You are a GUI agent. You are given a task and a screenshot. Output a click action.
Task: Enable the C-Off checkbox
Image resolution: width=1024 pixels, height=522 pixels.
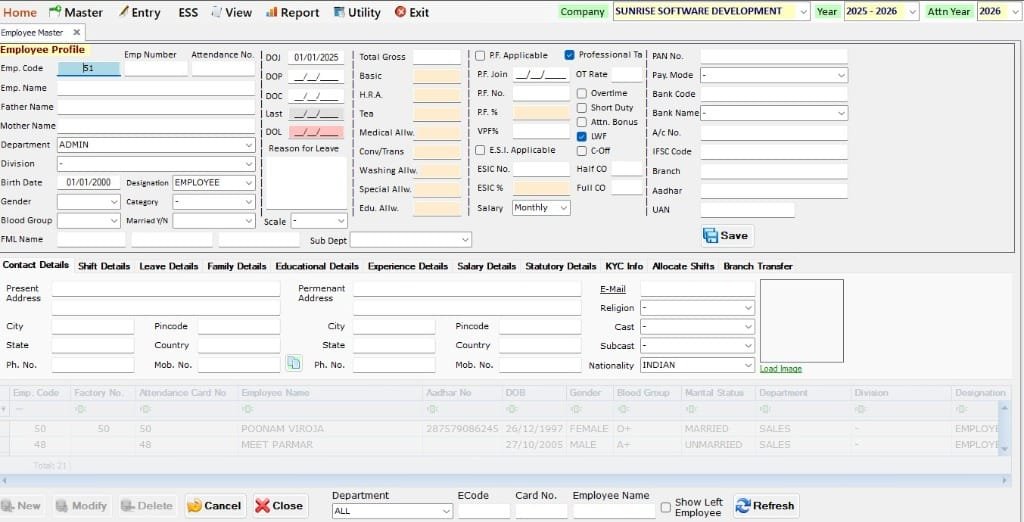click(582, 151)
